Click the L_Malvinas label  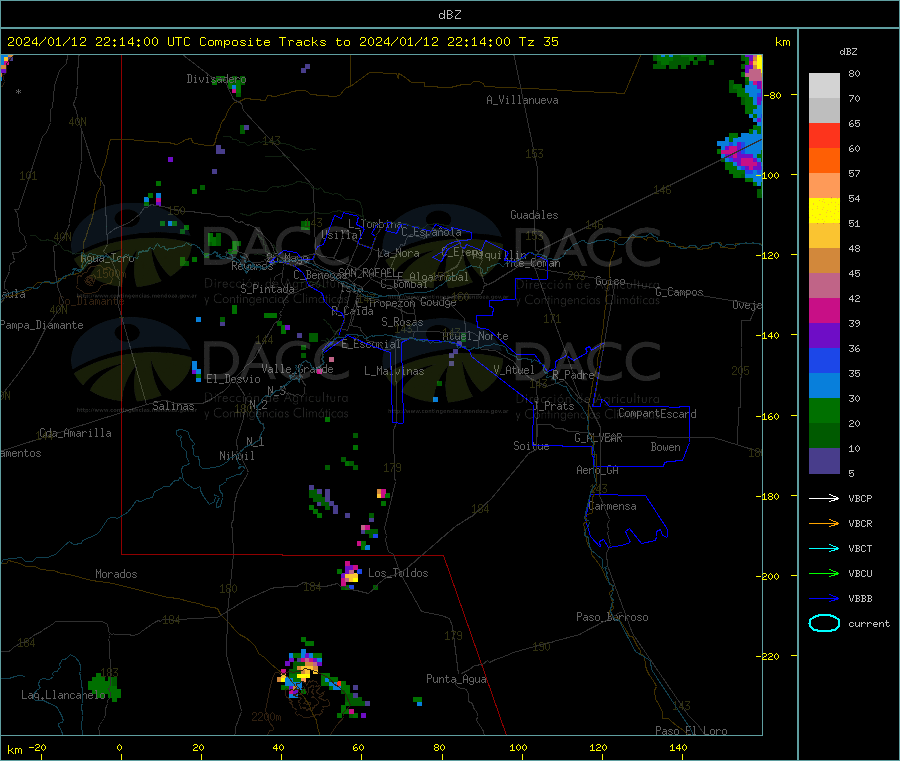[x=394, y=371]
